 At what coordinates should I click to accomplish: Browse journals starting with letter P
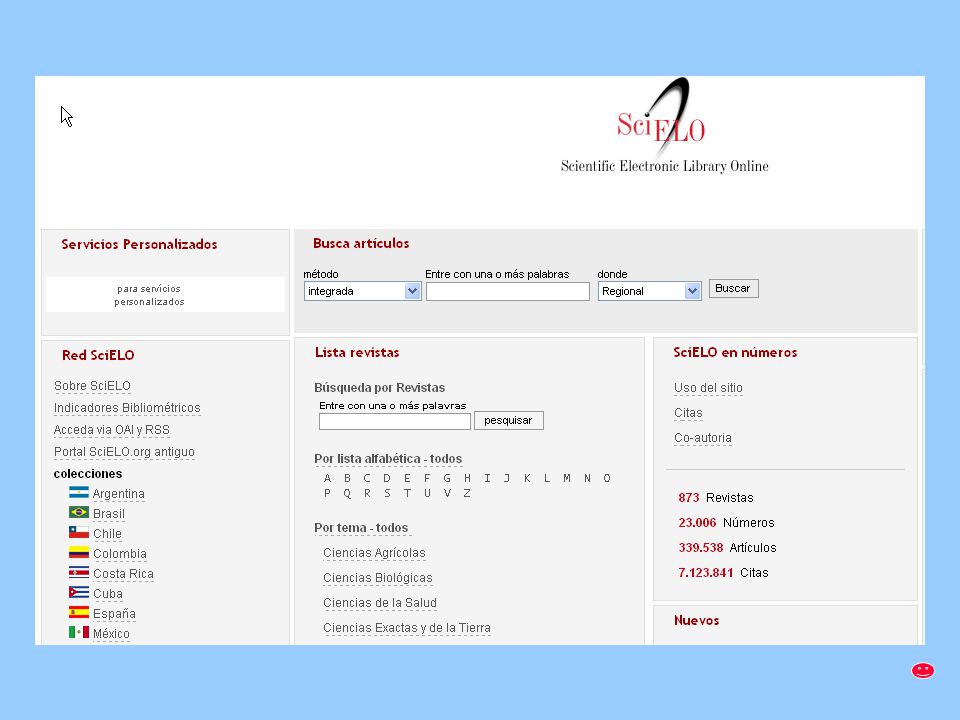click(328, 493)
